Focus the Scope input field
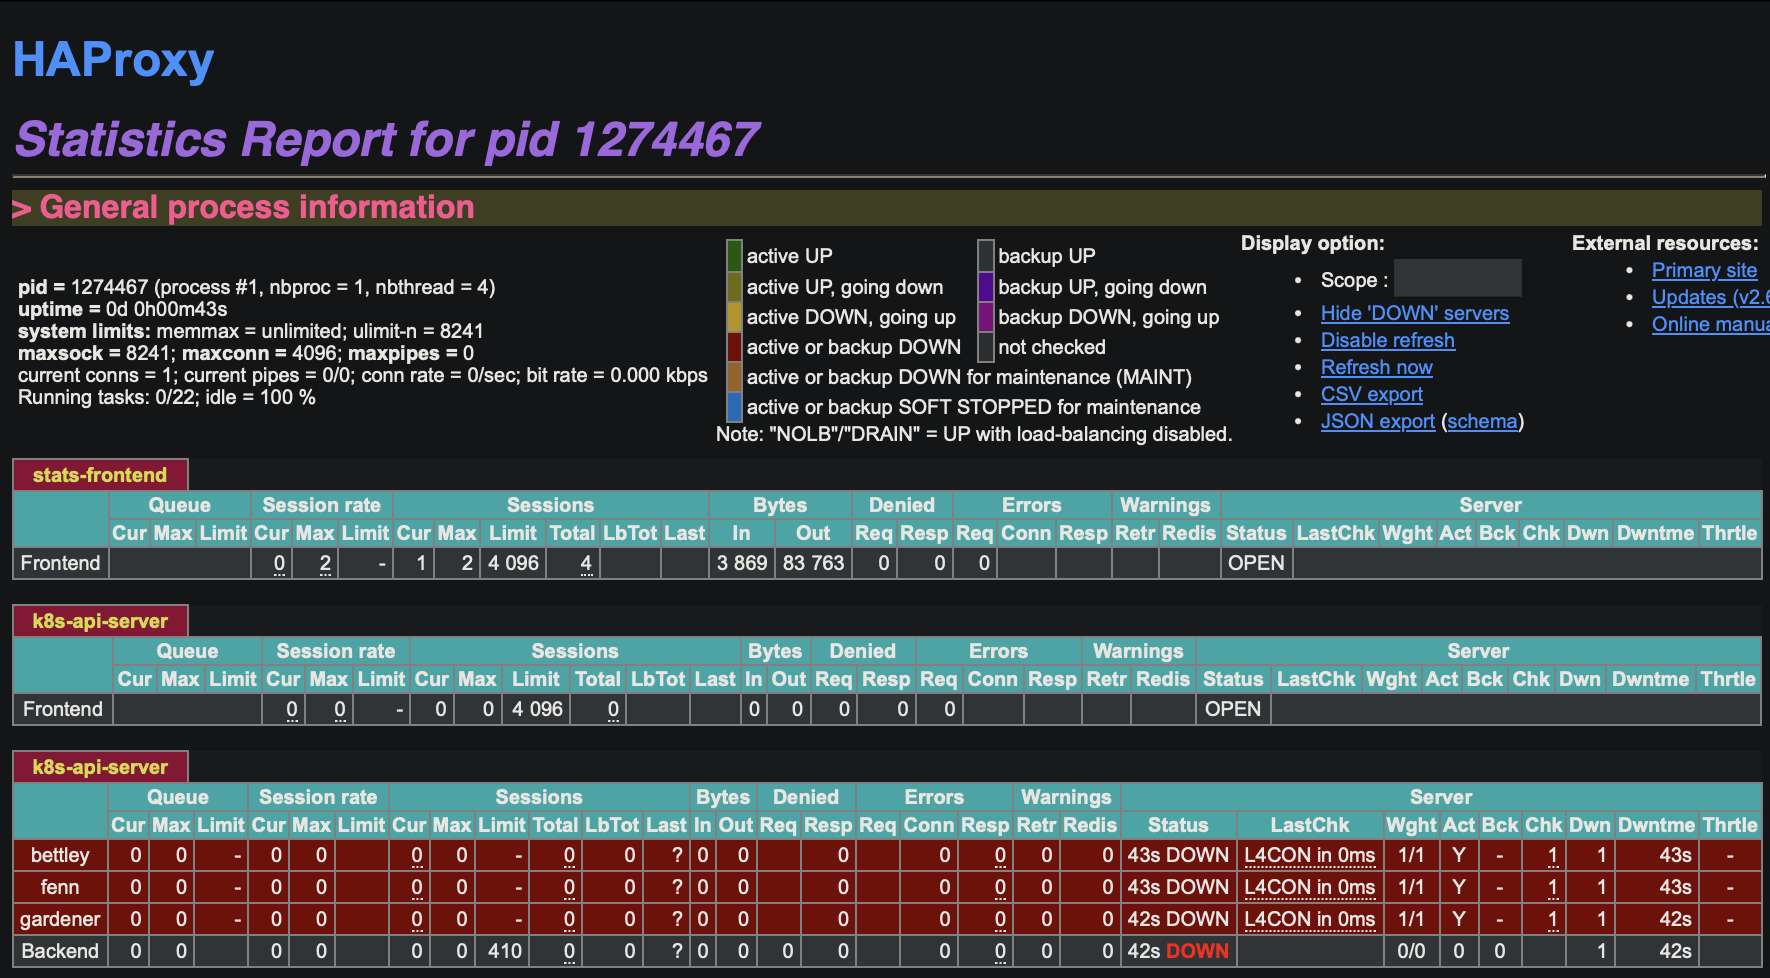 point(1457,278)
